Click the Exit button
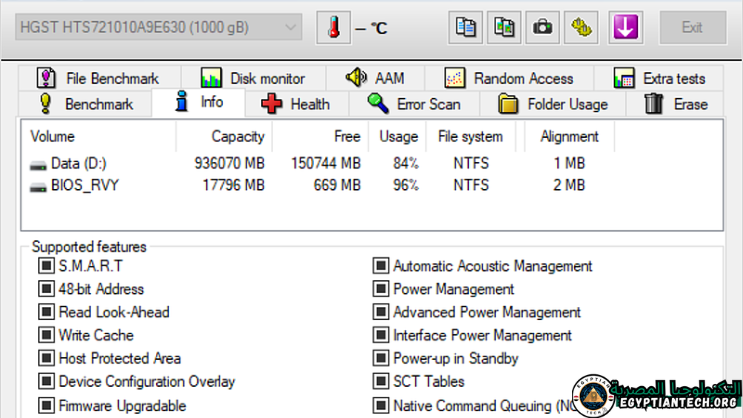Screen dimensions: 743x418 [691, 27]
